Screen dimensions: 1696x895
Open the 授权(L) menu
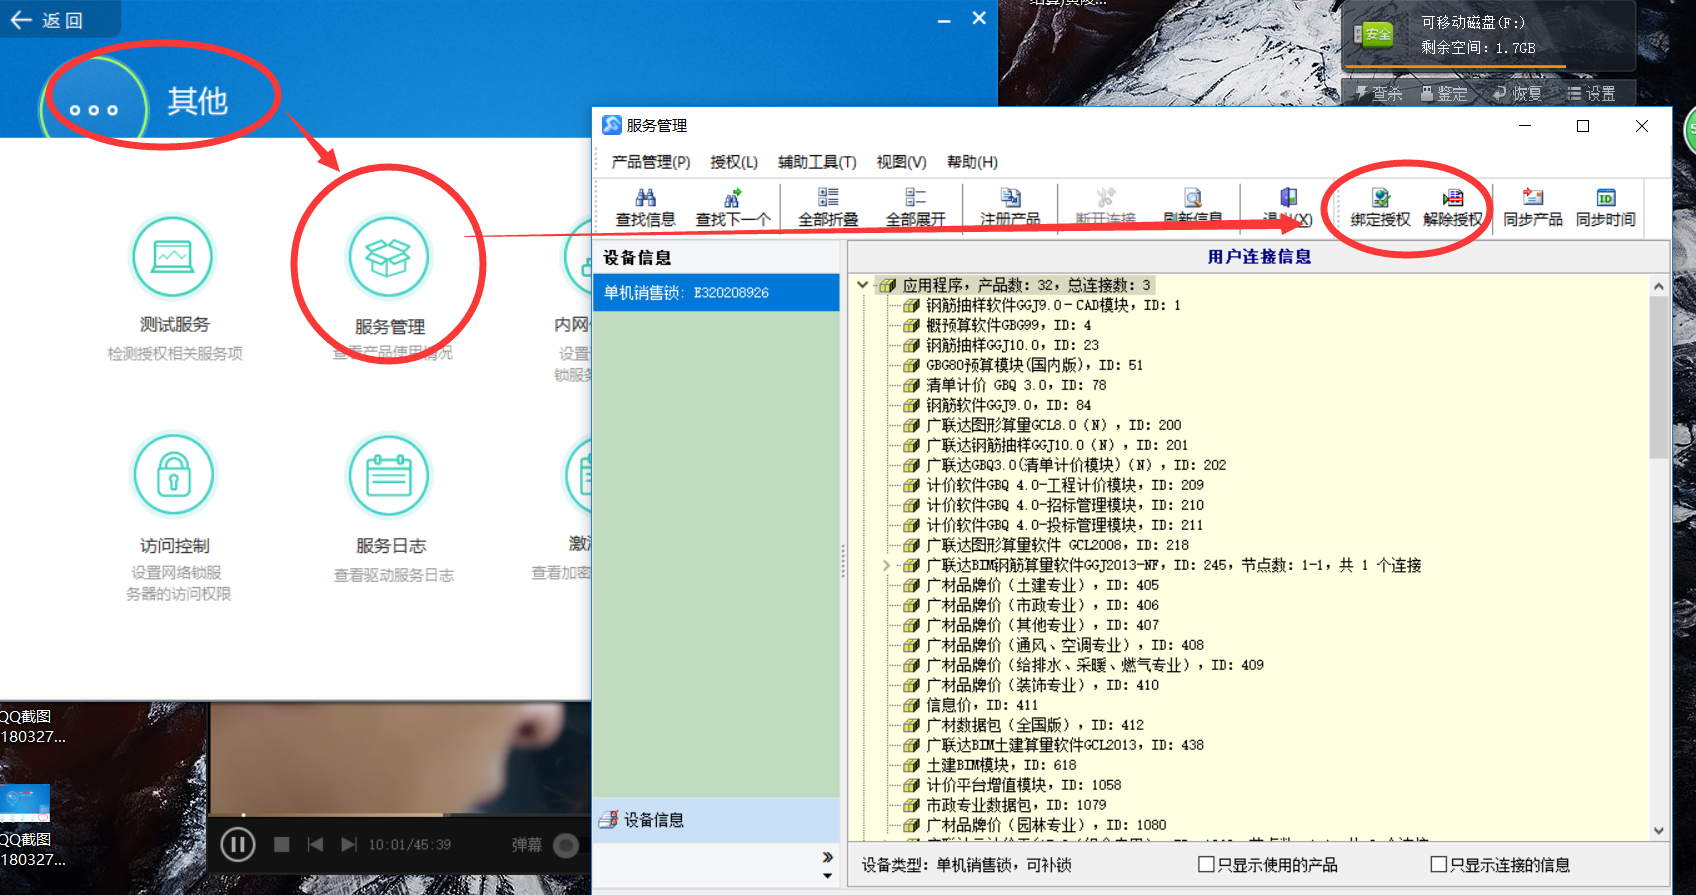pos(734,162)
